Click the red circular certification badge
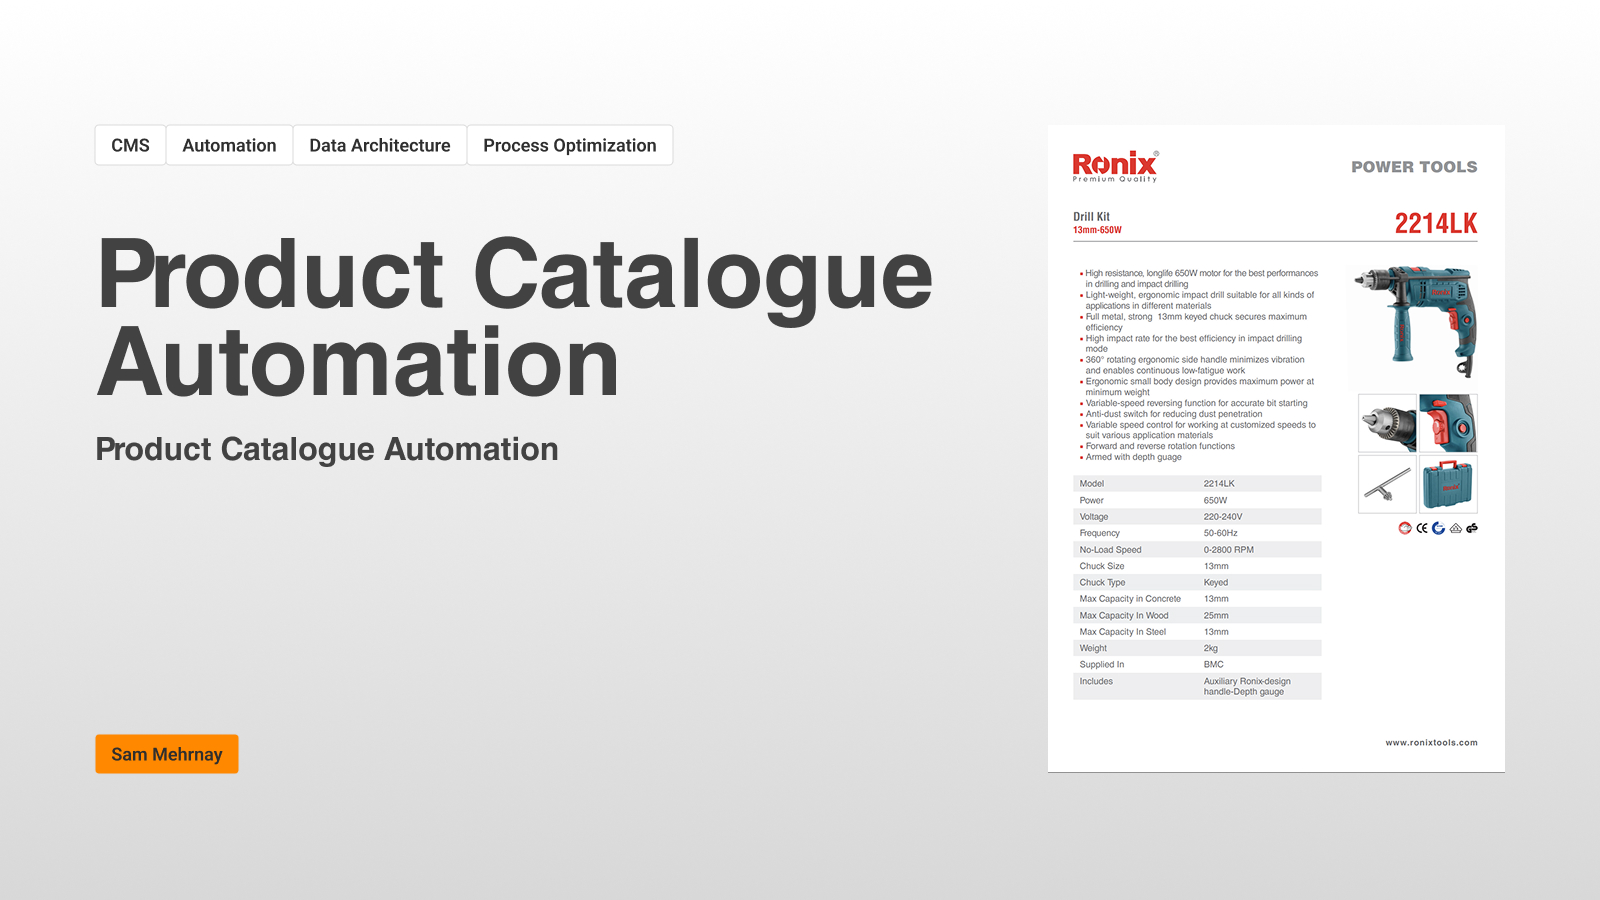Viewport: 1600px width, 900px height. pos(1405,528)
